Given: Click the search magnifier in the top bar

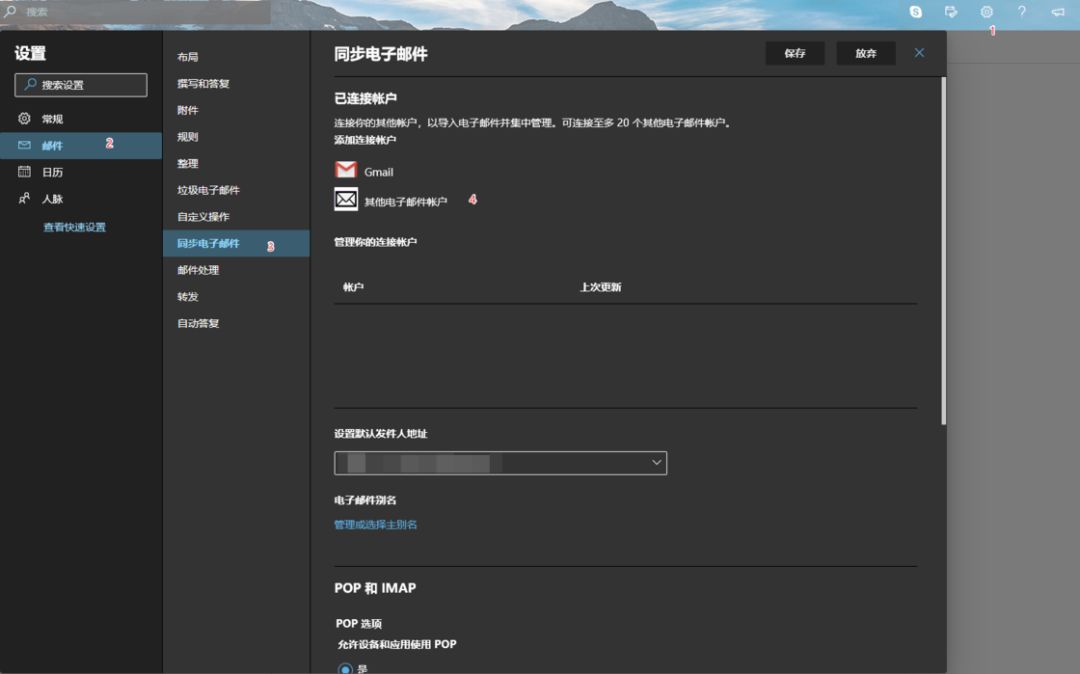Looking at the screenshot, I should (x=10, y=12).
